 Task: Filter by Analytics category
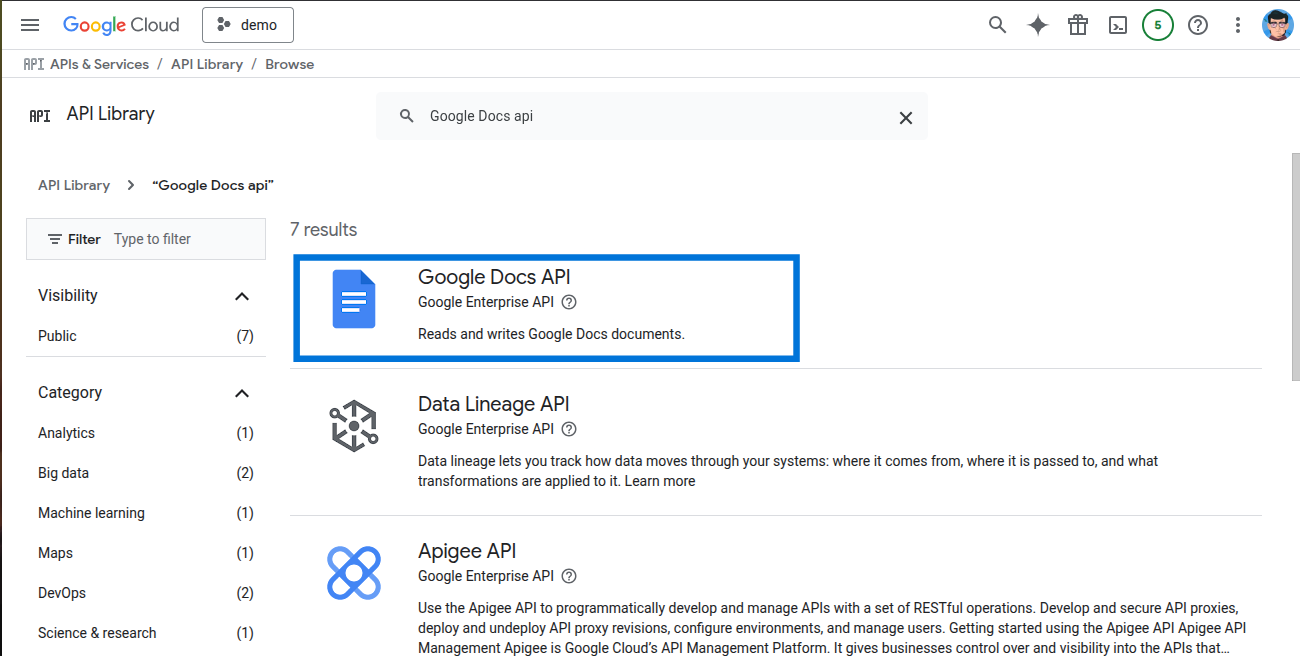[146, 433]
